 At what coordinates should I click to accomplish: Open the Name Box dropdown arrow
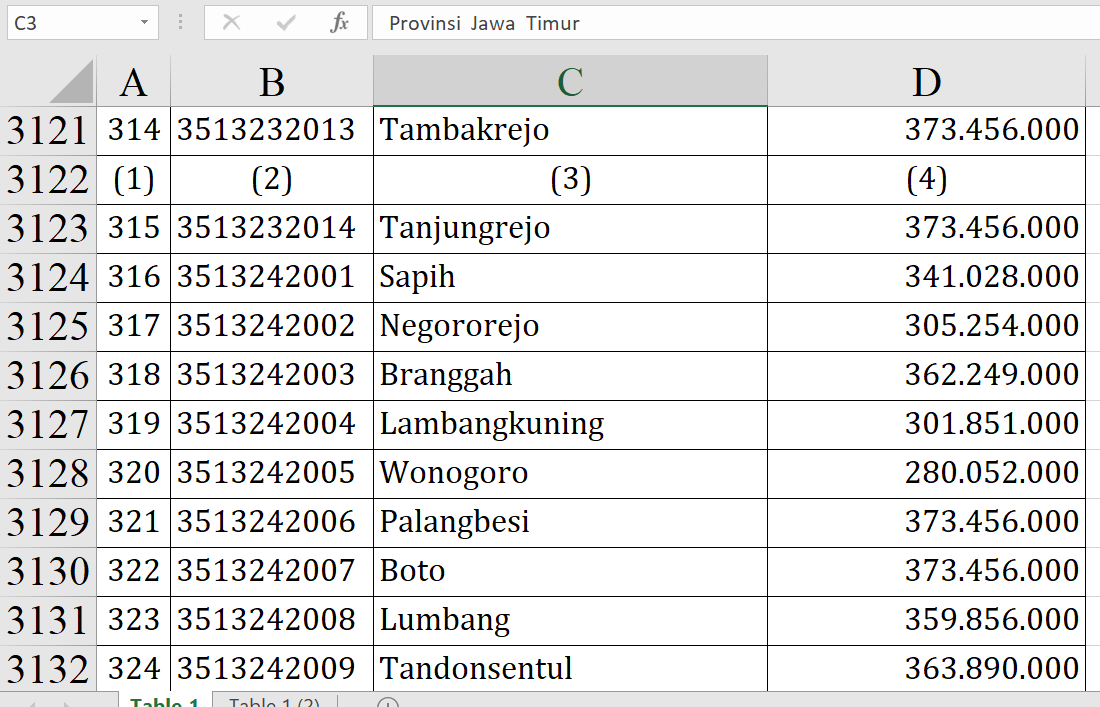tap(145, 23)
